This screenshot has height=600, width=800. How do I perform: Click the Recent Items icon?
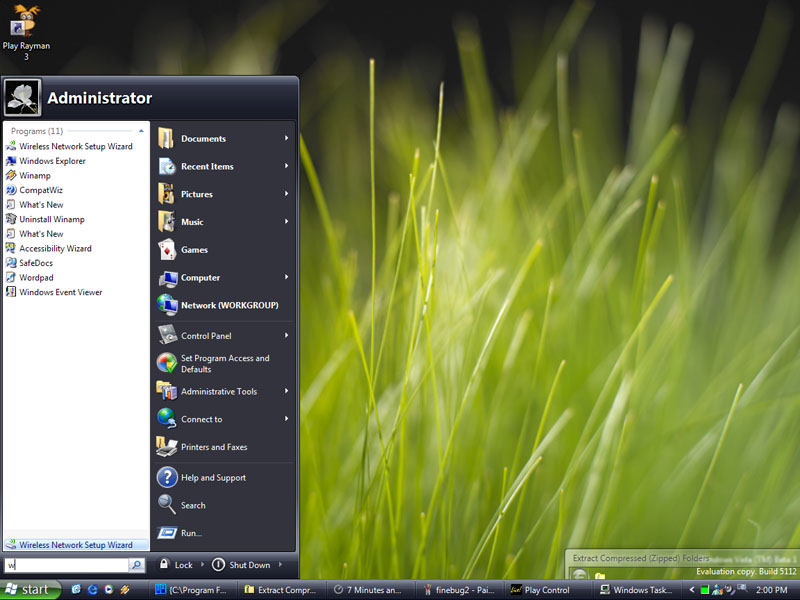point(166,166)
